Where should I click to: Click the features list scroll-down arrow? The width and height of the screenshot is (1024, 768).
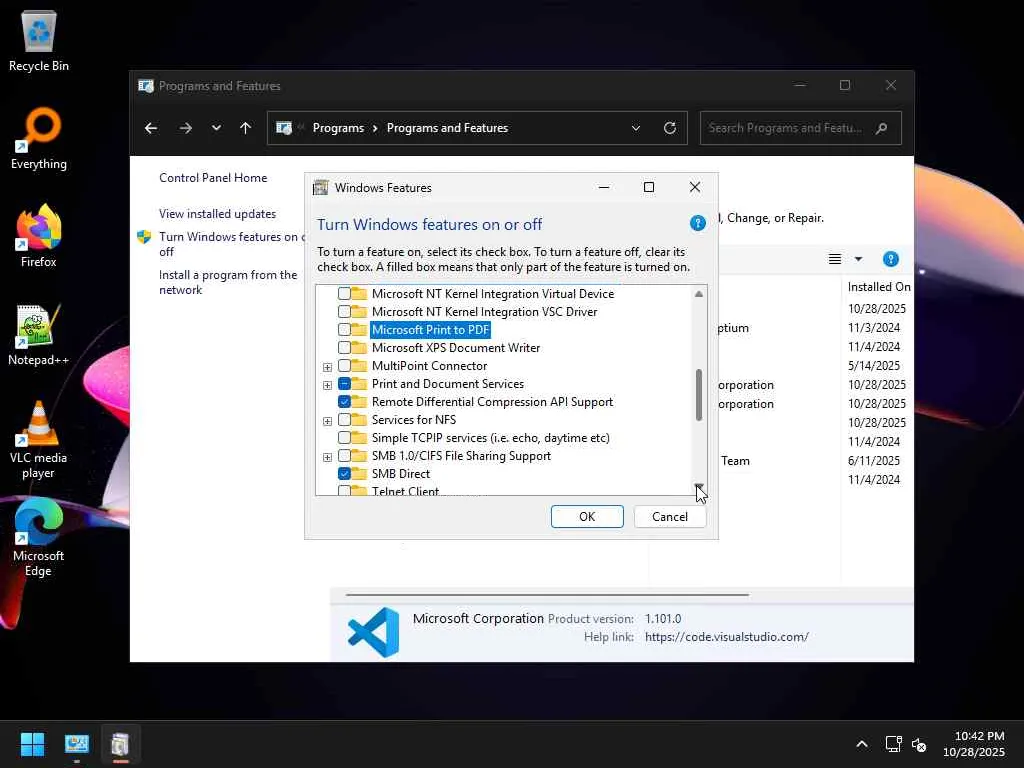pyautogui.click(x=699, y=487)
